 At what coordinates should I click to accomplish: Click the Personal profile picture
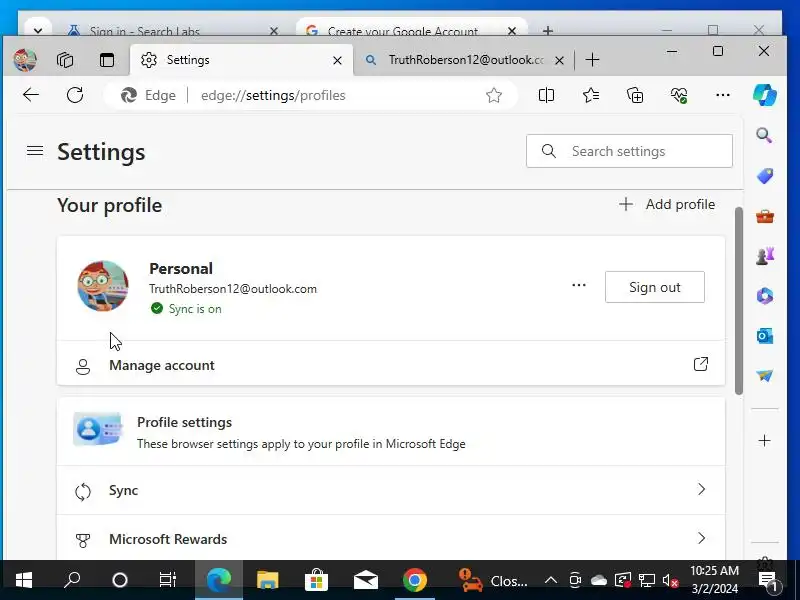click(x=103, y=286)
